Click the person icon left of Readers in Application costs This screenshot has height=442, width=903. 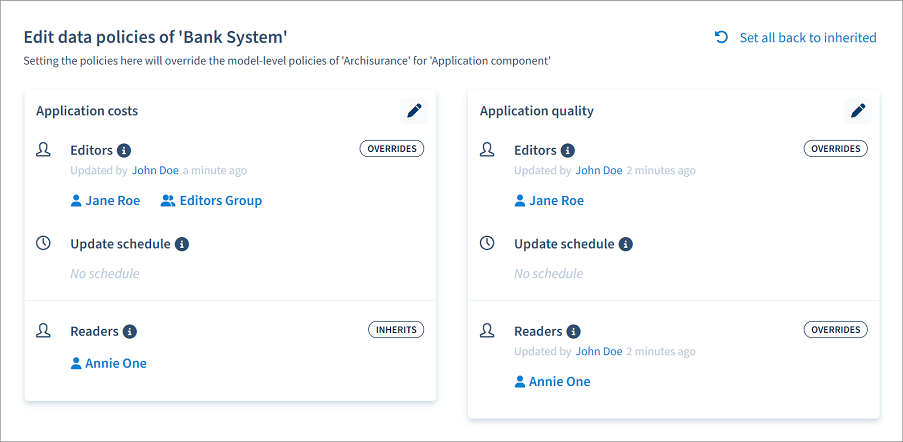pos(43,331)
